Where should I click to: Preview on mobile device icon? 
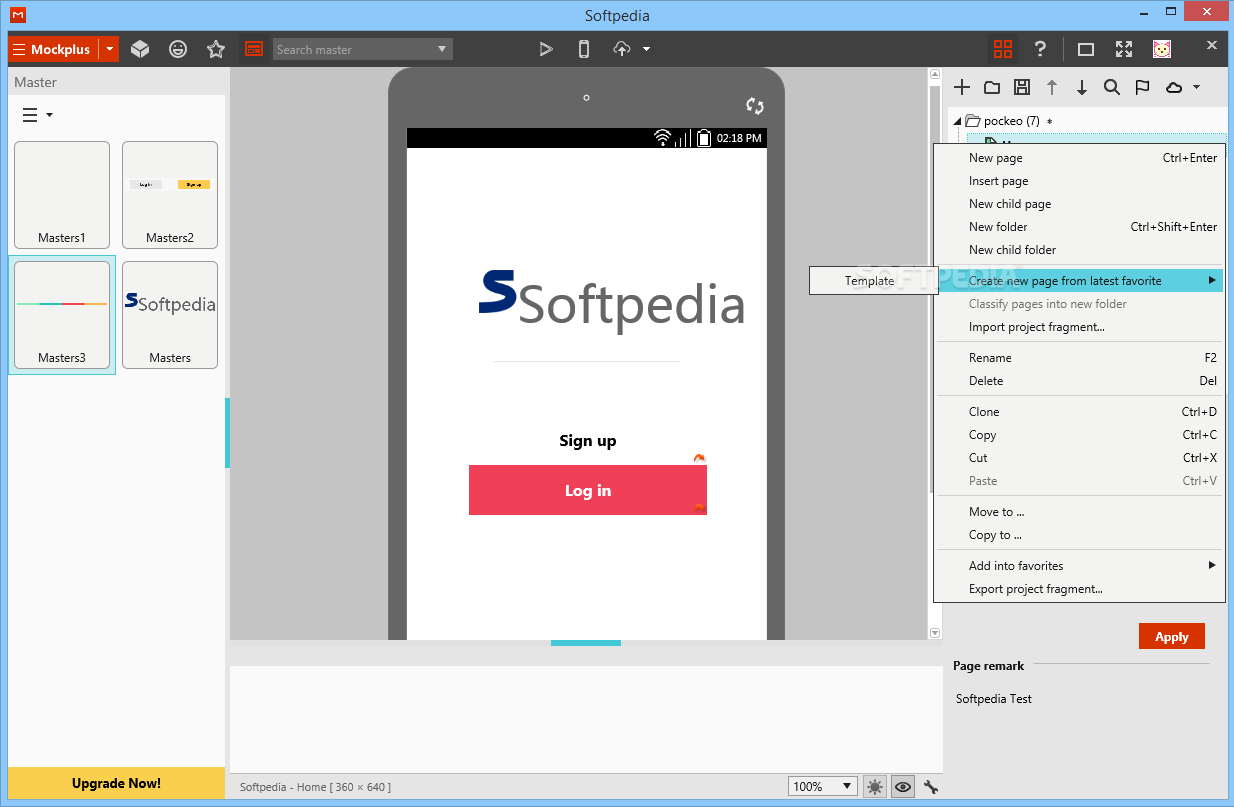tap(584, 49)
